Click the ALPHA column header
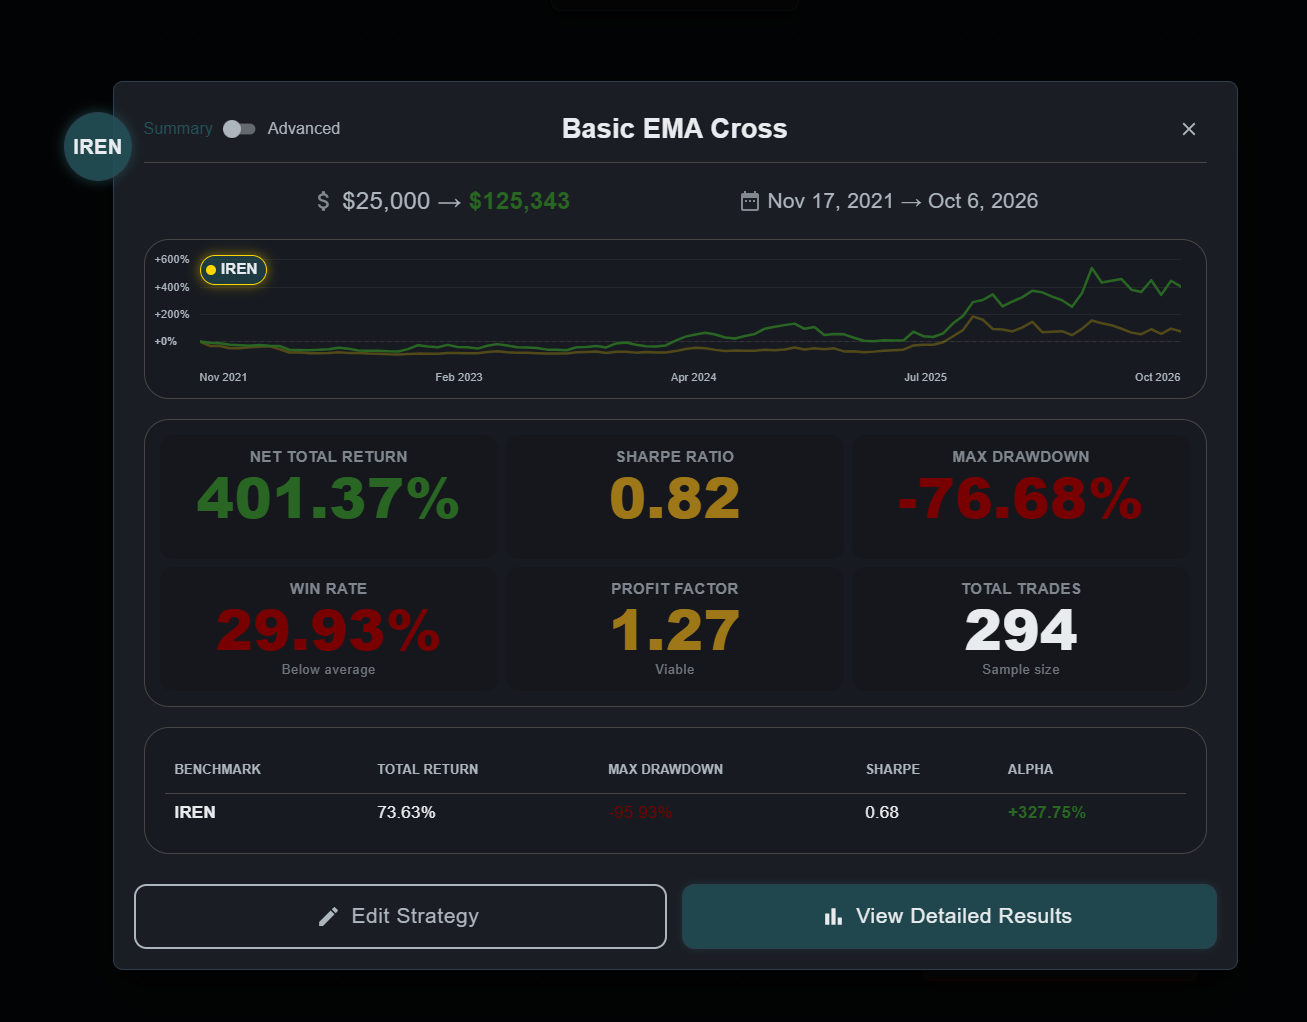This screenshot has height=1022, width=1307. (x=1030, y=769)
